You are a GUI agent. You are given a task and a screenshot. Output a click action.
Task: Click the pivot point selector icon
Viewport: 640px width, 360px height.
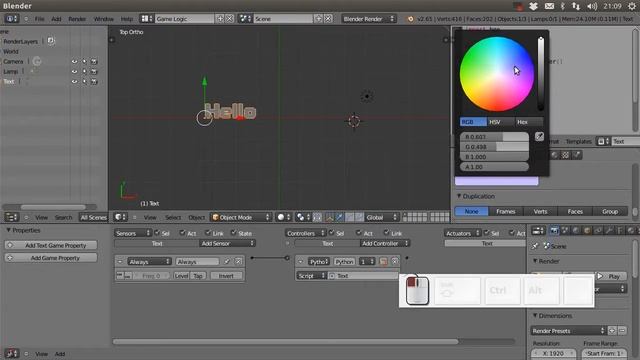tap(303, 217)
